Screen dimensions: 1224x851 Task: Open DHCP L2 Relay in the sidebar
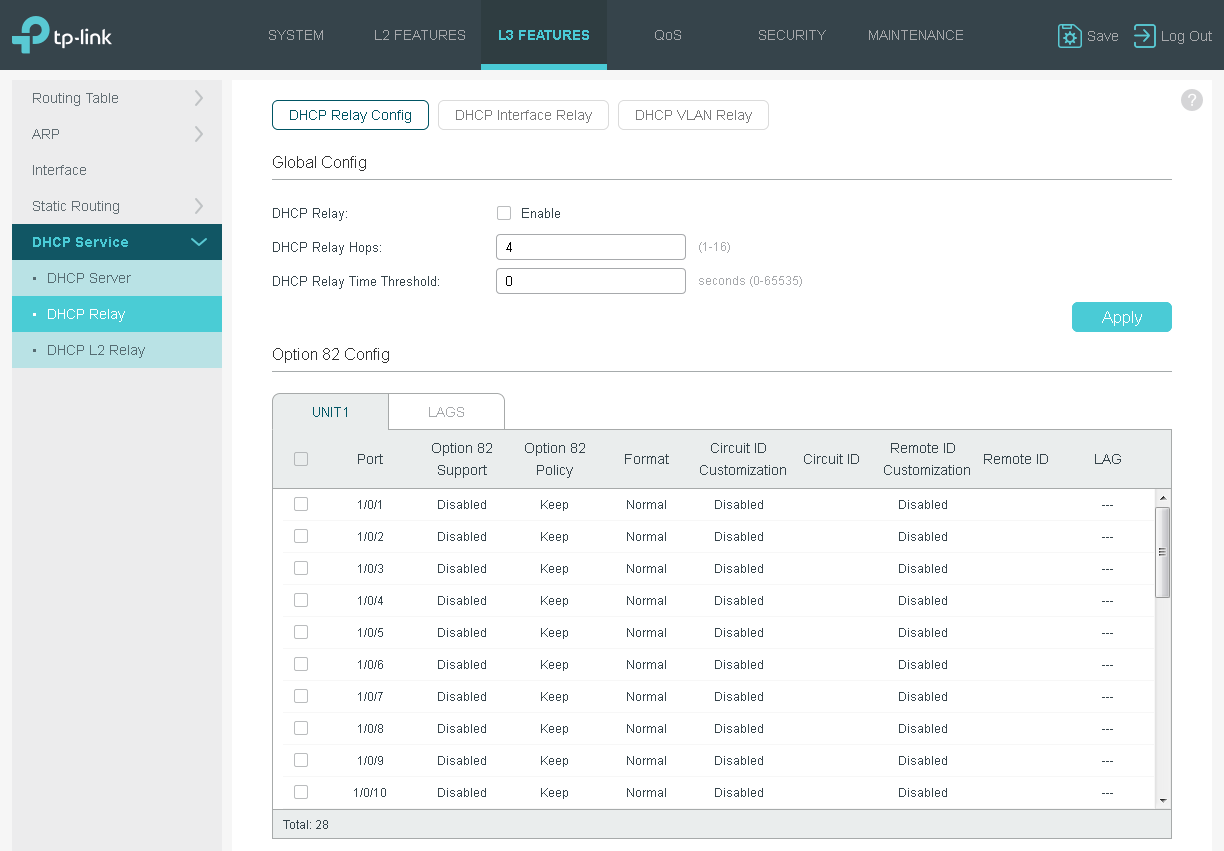point(117,350)
